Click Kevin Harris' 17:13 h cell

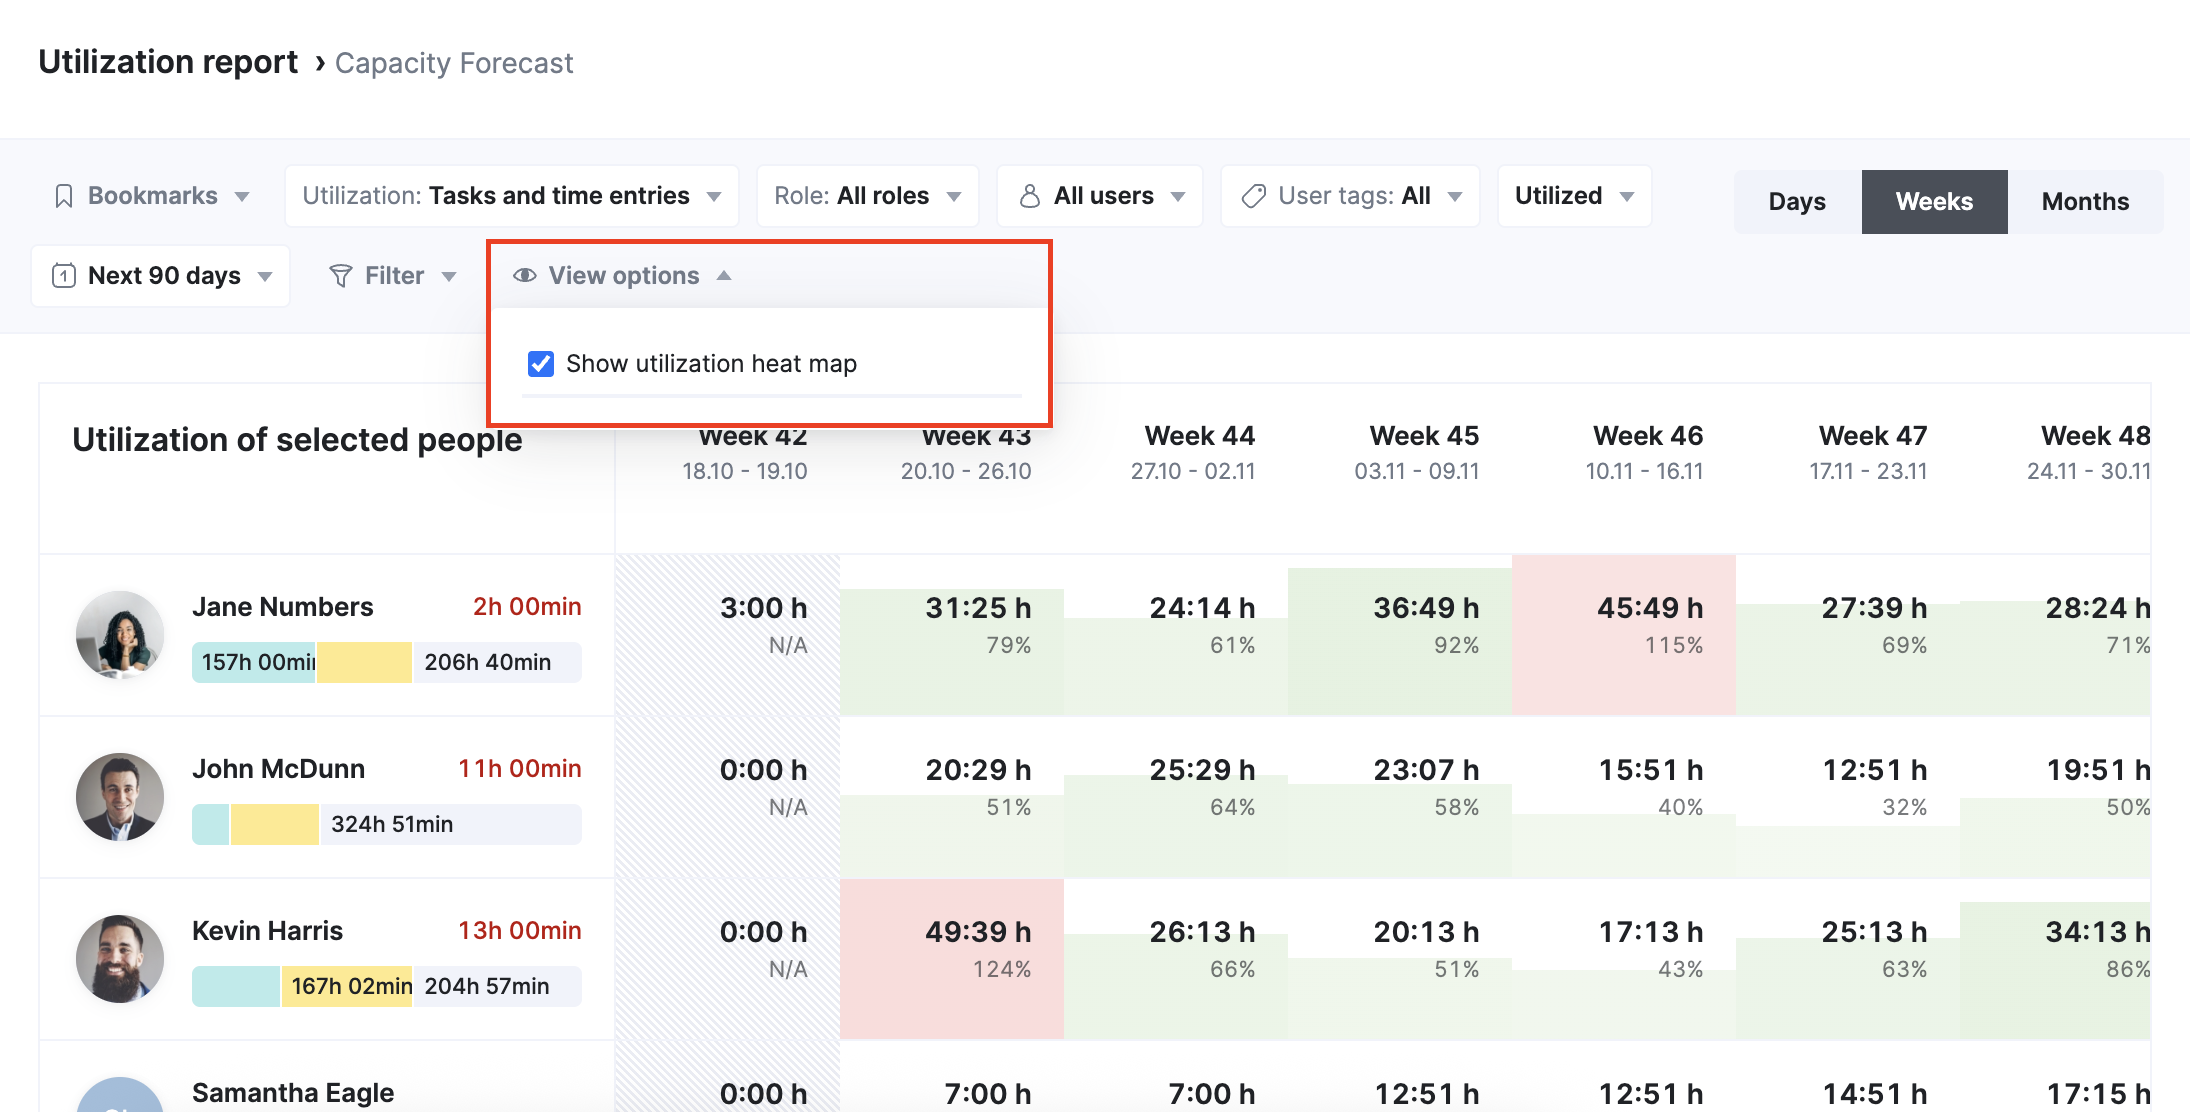(1624, 959)
